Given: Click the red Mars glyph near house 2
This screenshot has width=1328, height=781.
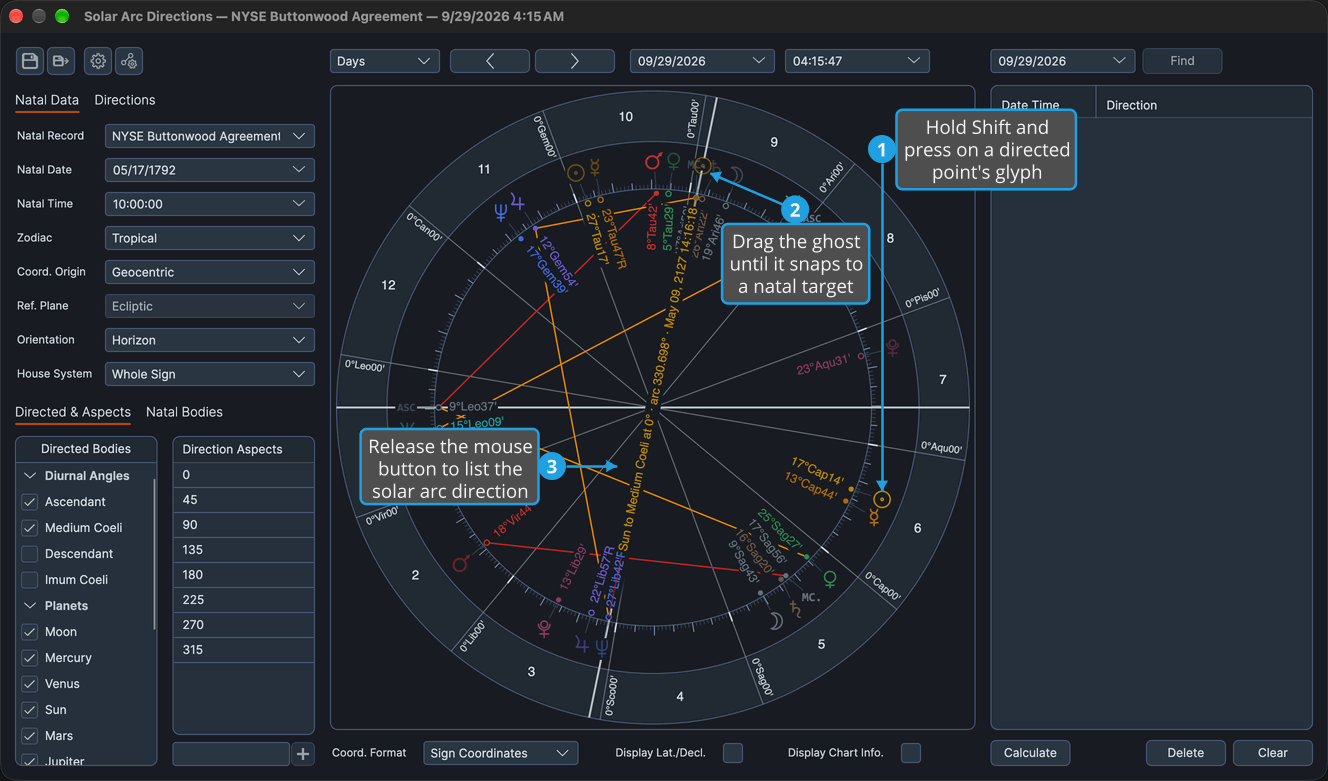Looking at the screenshot, I should [x=460, y=564].
